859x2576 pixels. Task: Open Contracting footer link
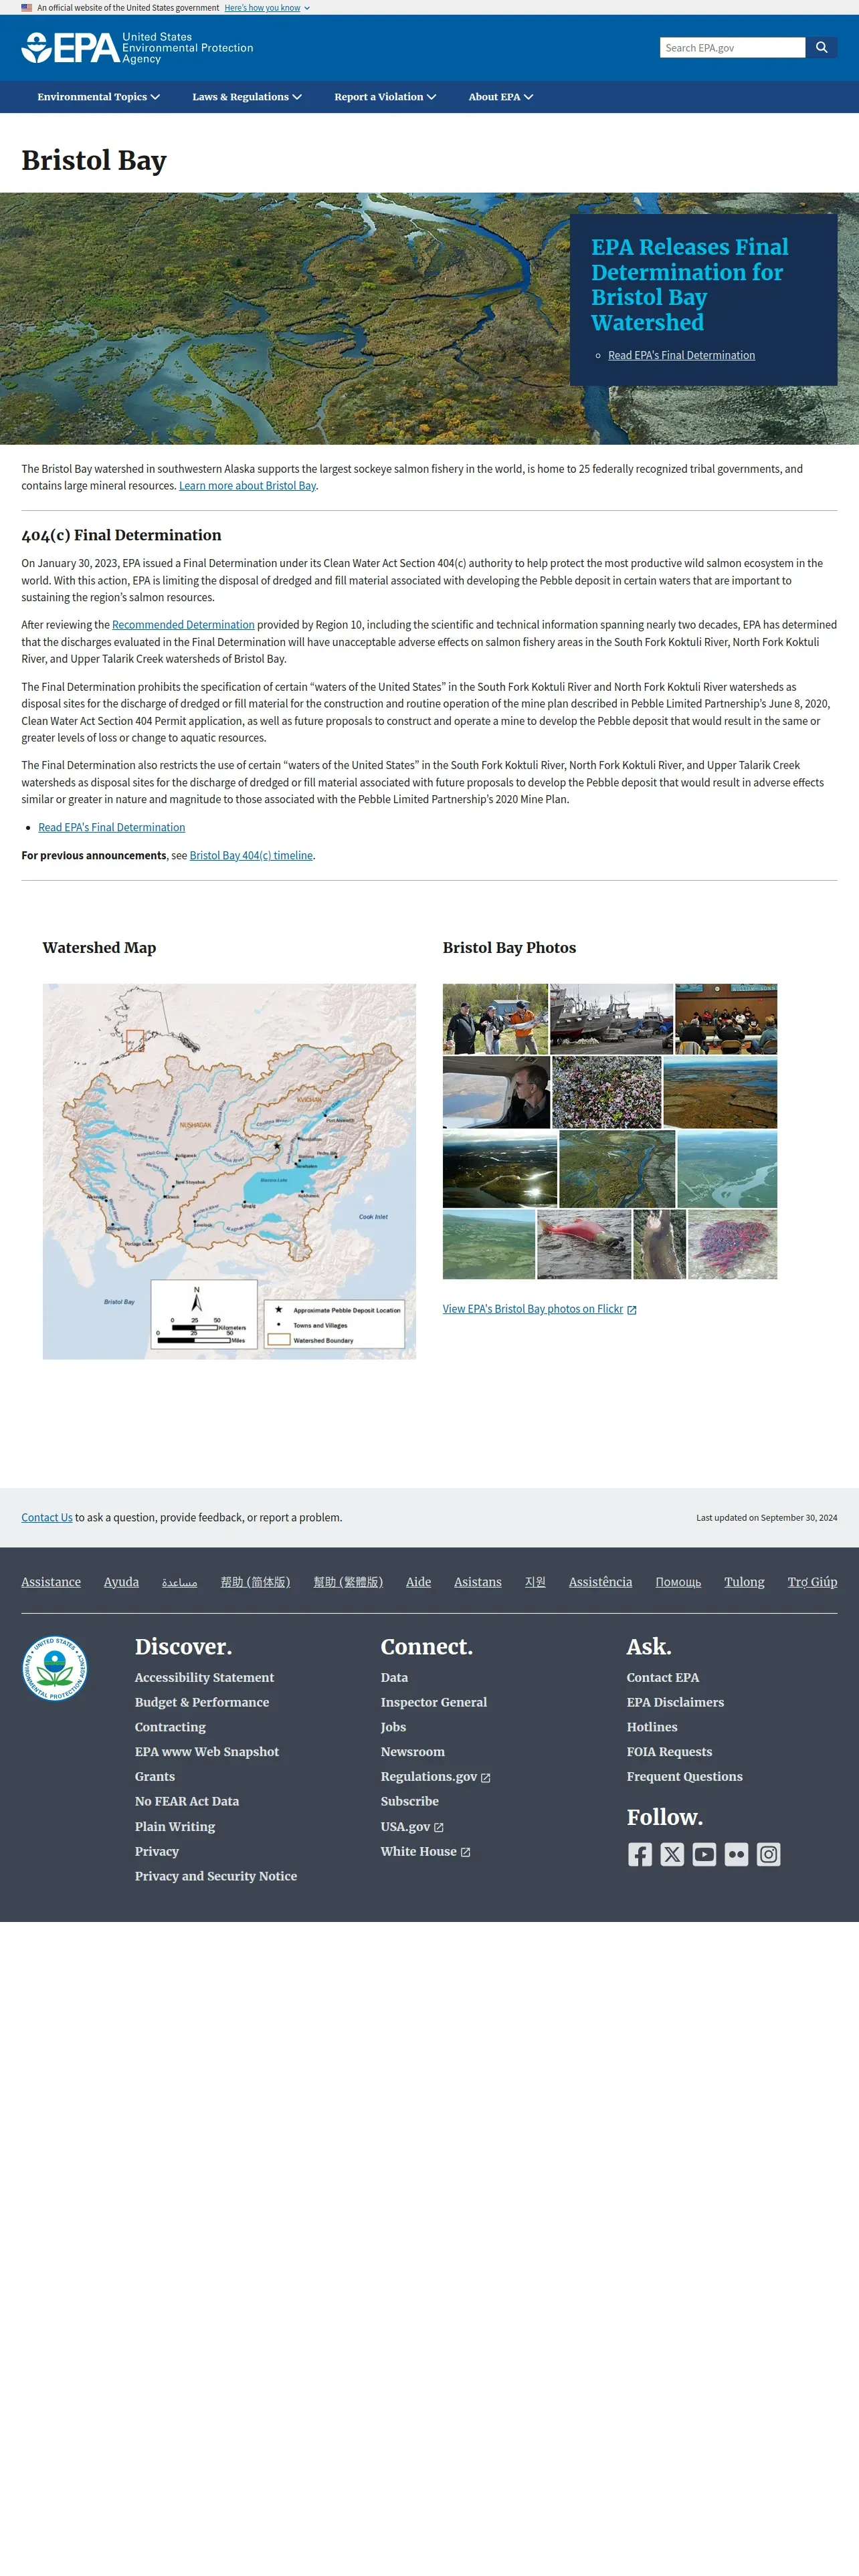170,1727
